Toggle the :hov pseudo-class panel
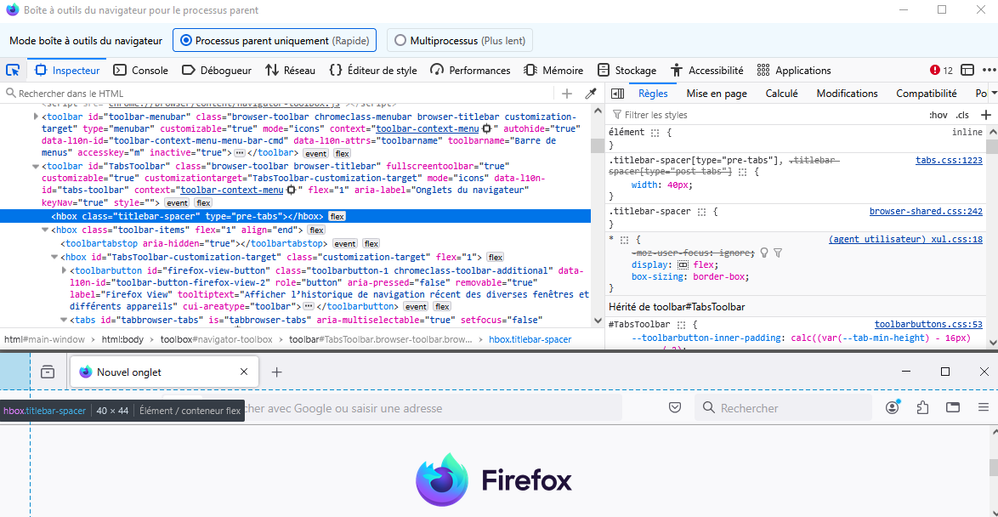998x517 pixels. click(938, 115)
